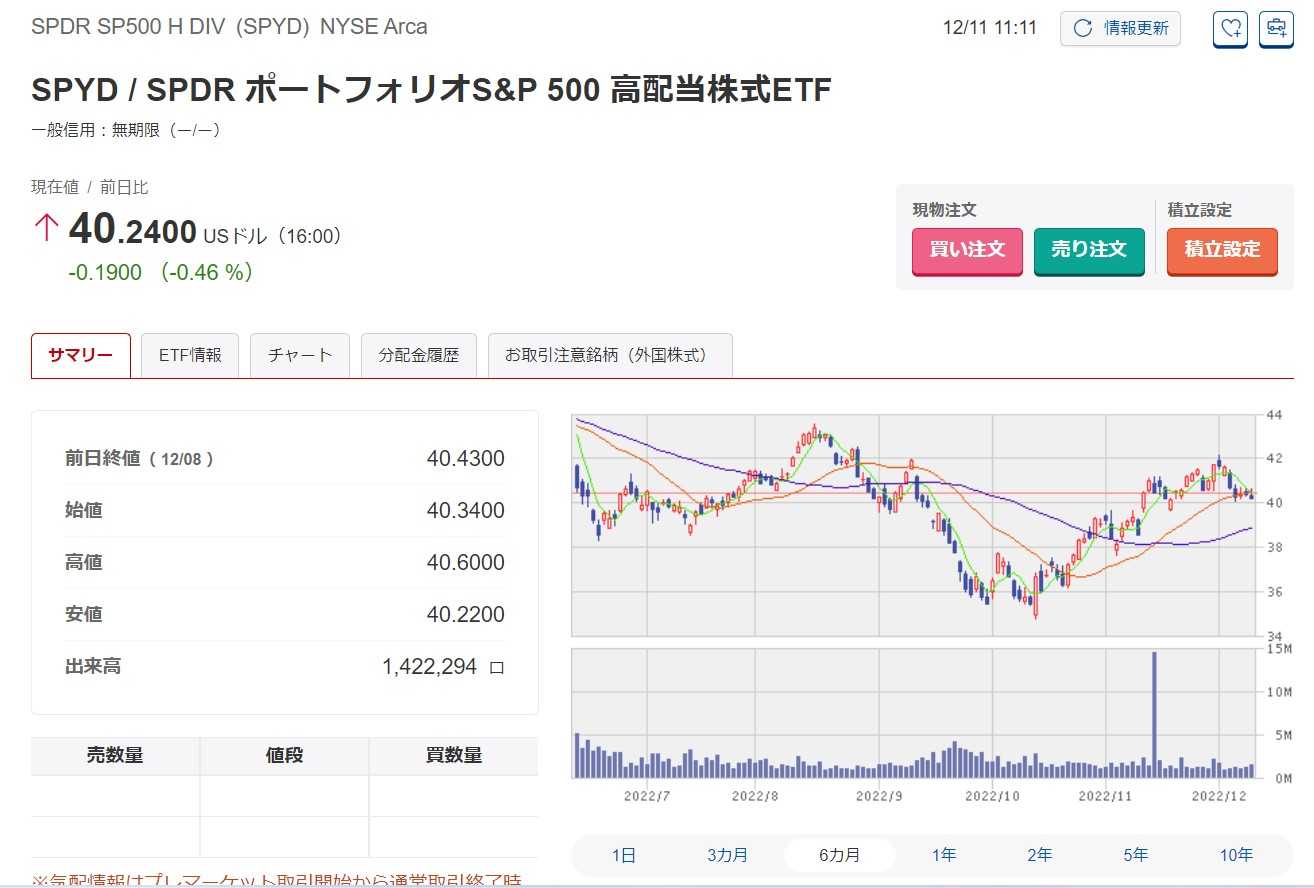This screenshot has height=888, width=1314.
Task: Click the 売数量 column header
Action: coord(115,756)
